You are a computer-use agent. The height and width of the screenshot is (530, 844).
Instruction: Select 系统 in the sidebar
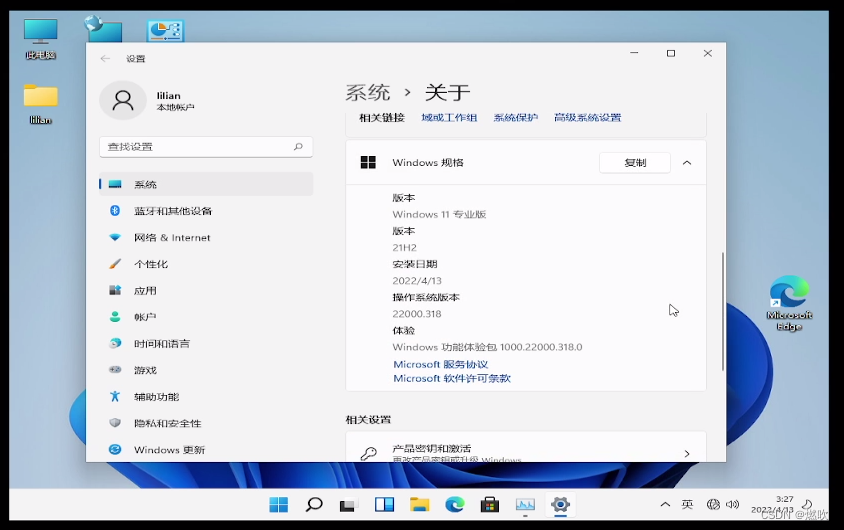click(x=206, y=185)
